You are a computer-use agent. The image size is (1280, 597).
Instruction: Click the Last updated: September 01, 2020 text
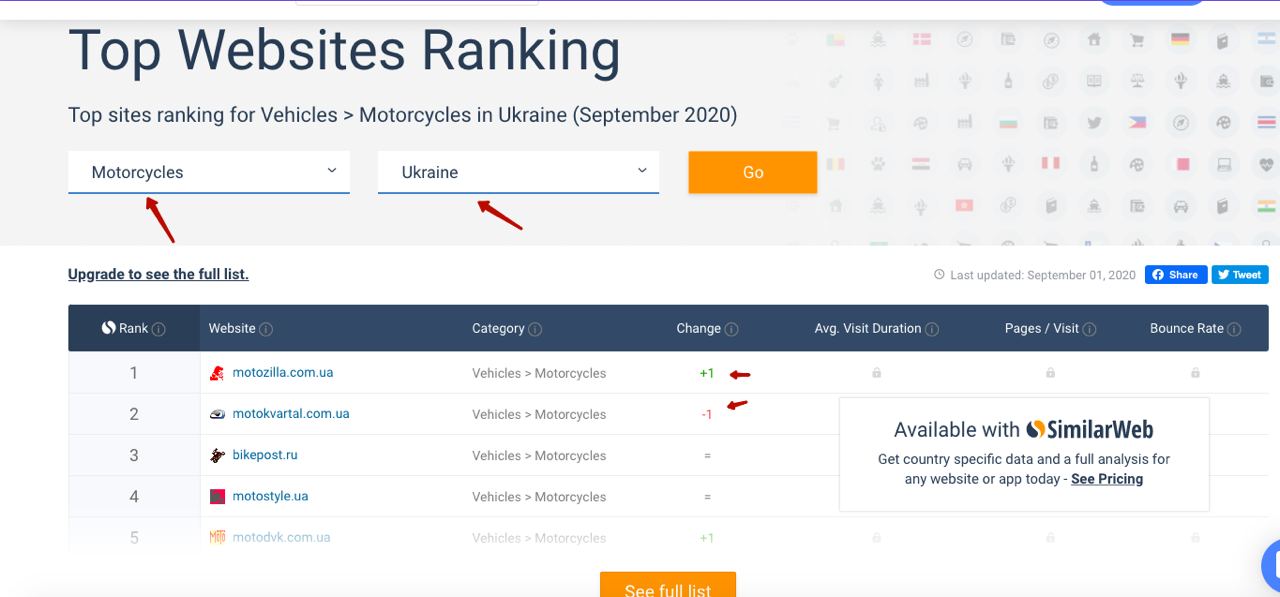click(x=1043, y=275)
